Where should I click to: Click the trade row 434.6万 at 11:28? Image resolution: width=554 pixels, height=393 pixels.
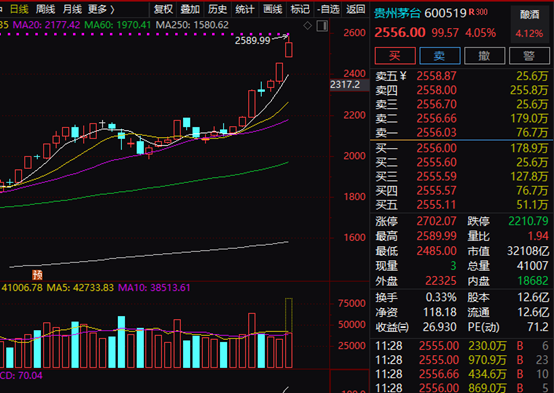tap(462, 374)
